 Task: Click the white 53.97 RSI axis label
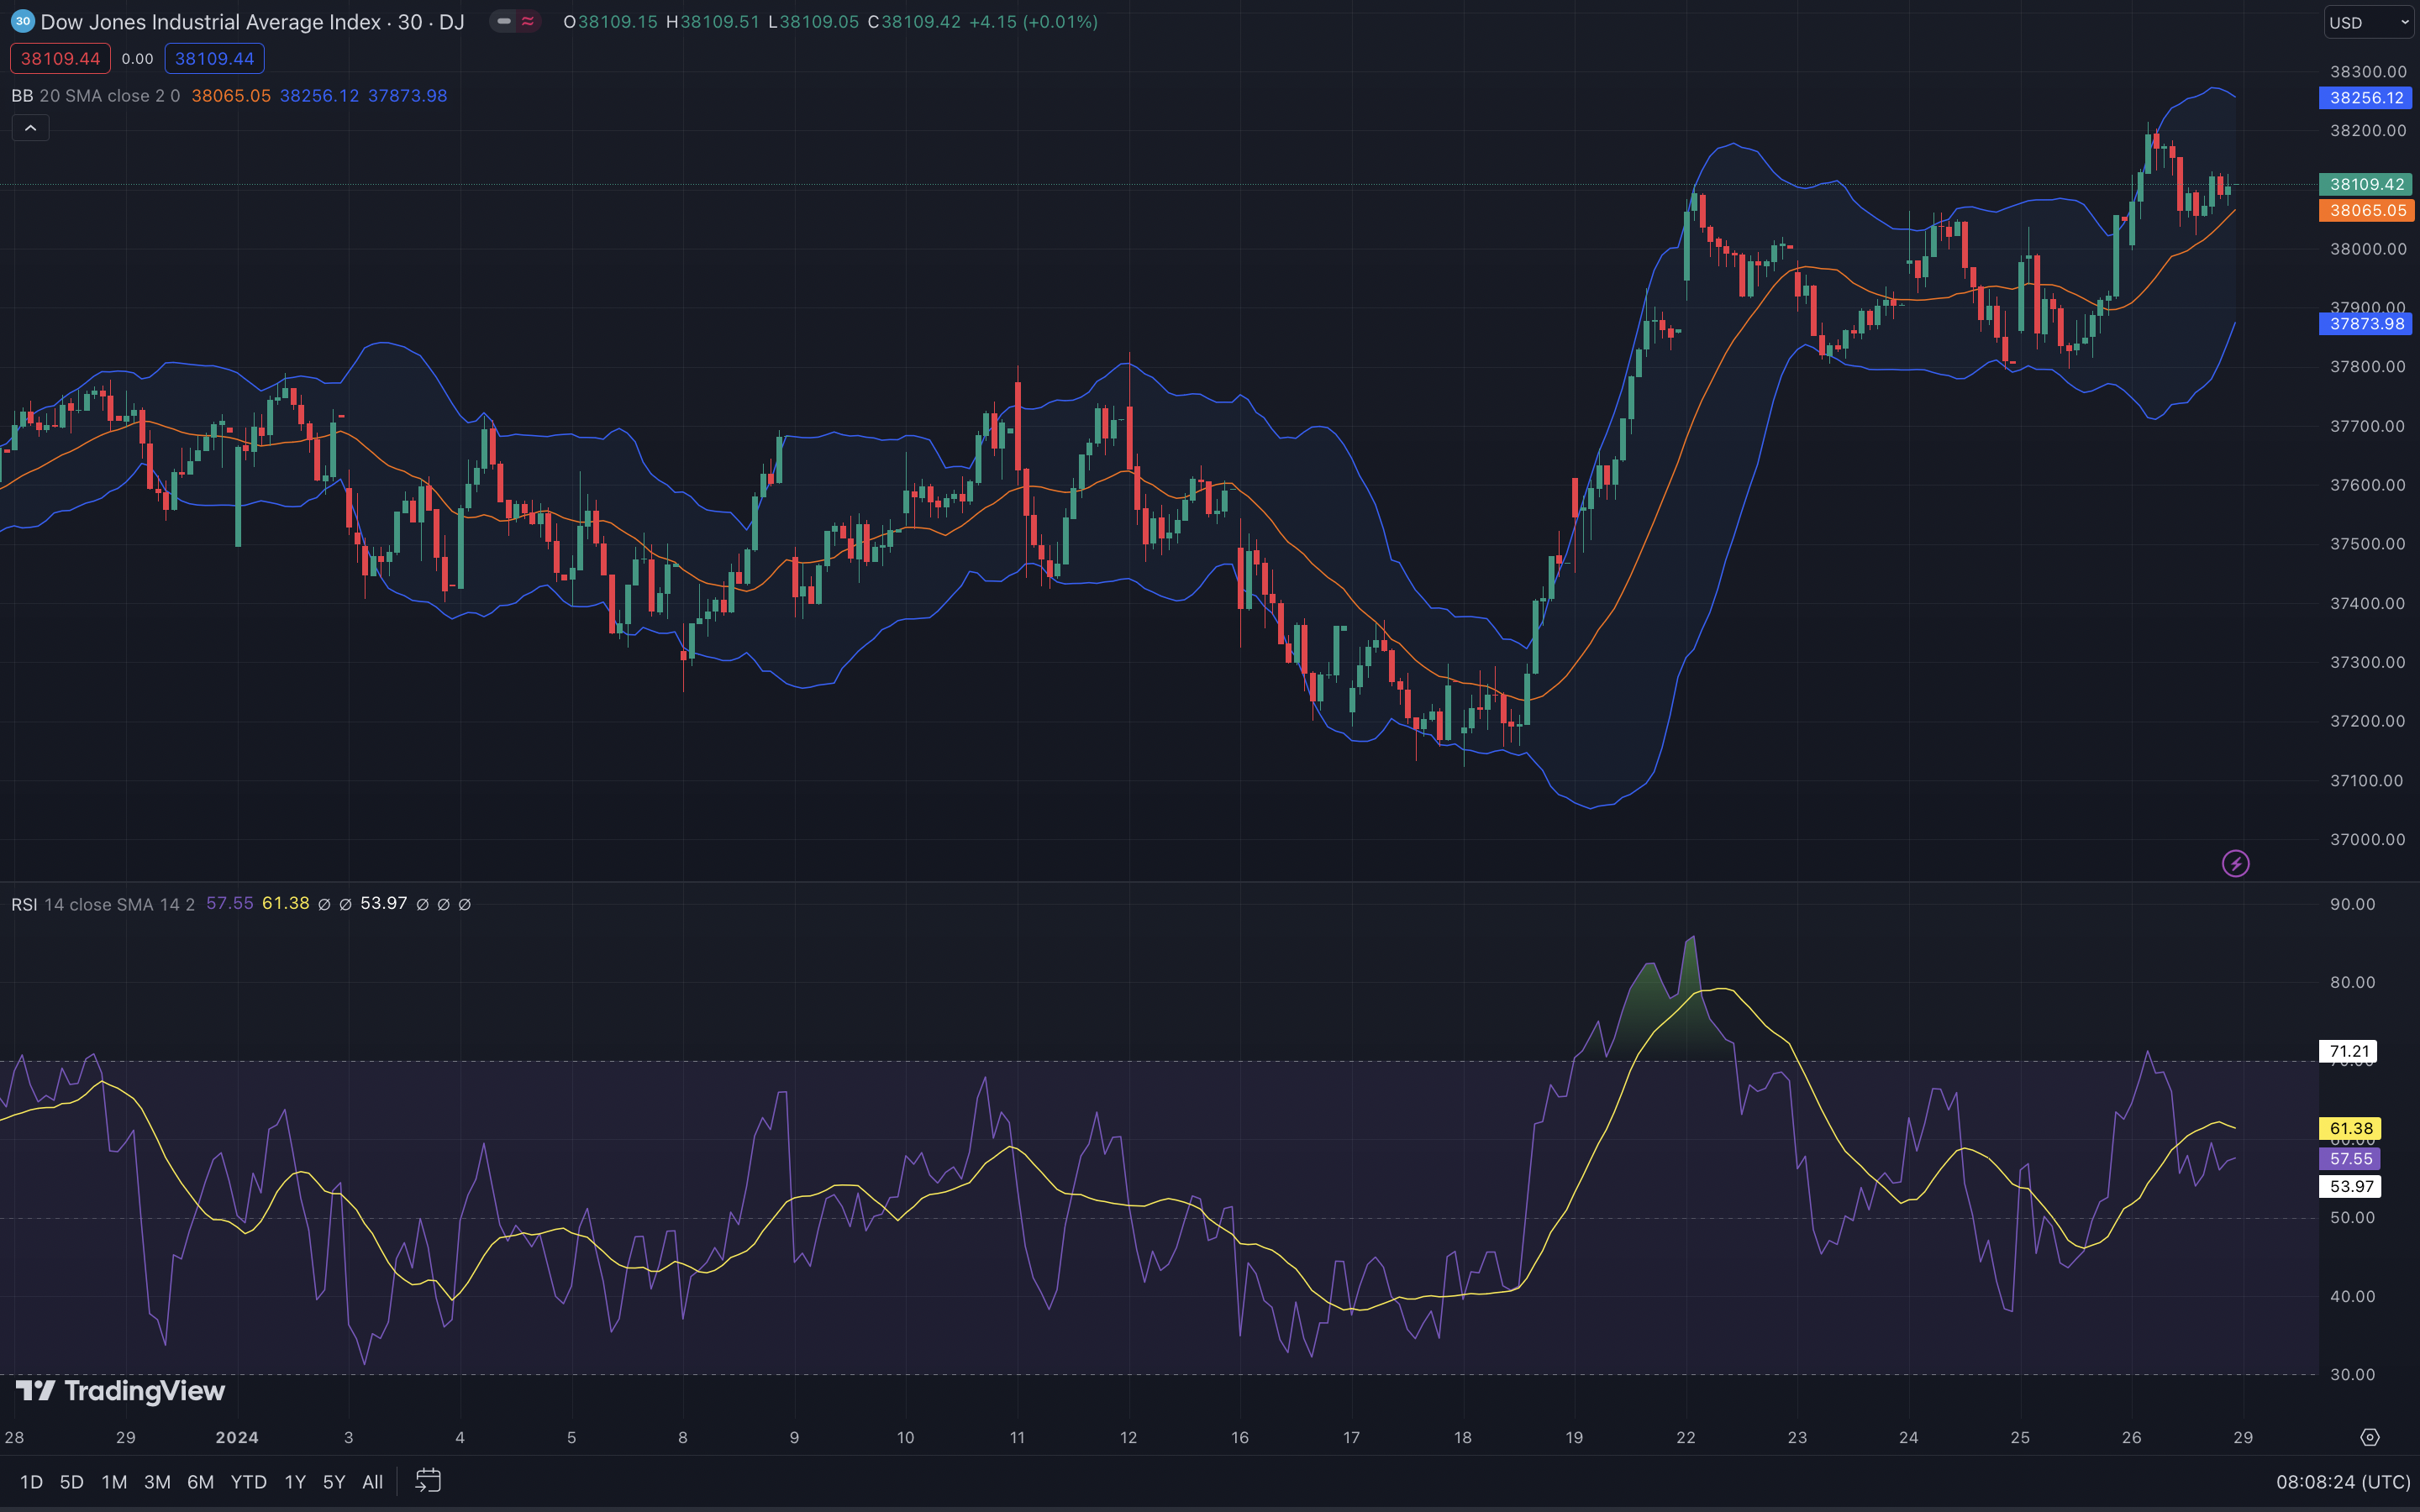coord(2350,1186)
